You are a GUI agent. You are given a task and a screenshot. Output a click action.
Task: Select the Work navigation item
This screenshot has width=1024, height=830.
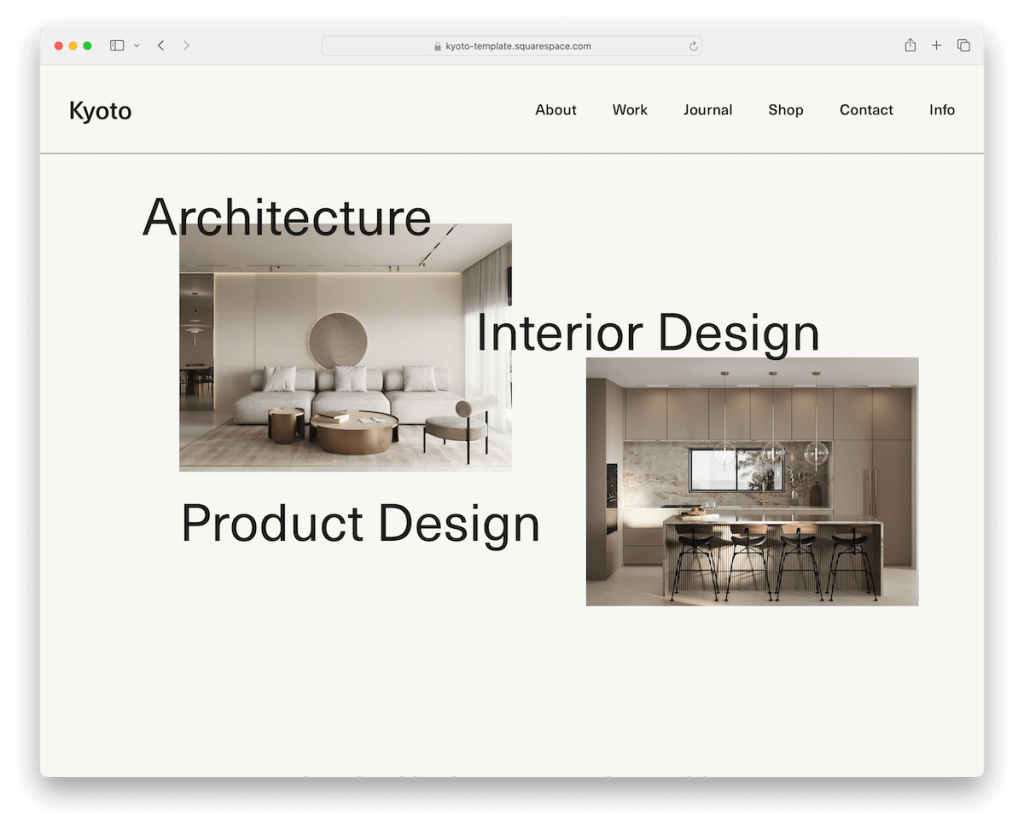point(629,110)
